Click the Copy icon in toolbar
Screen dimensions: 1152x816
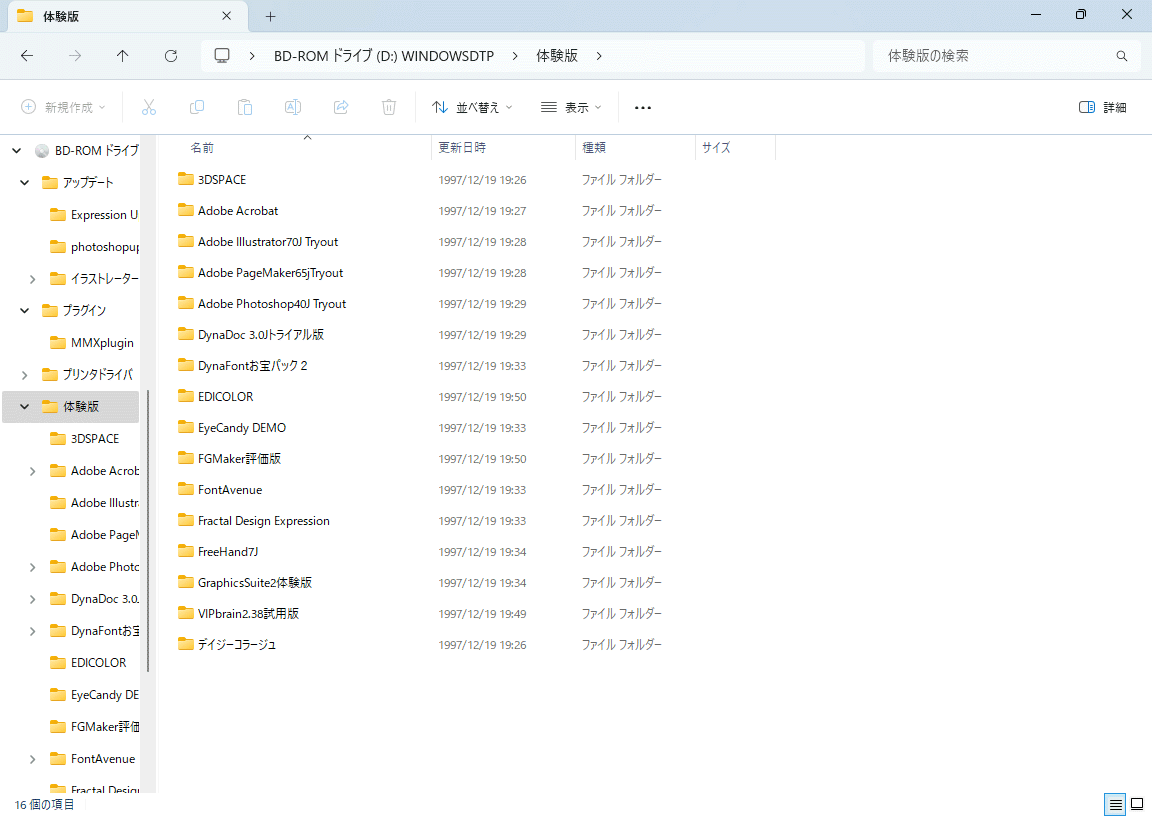tap(197, 107)
